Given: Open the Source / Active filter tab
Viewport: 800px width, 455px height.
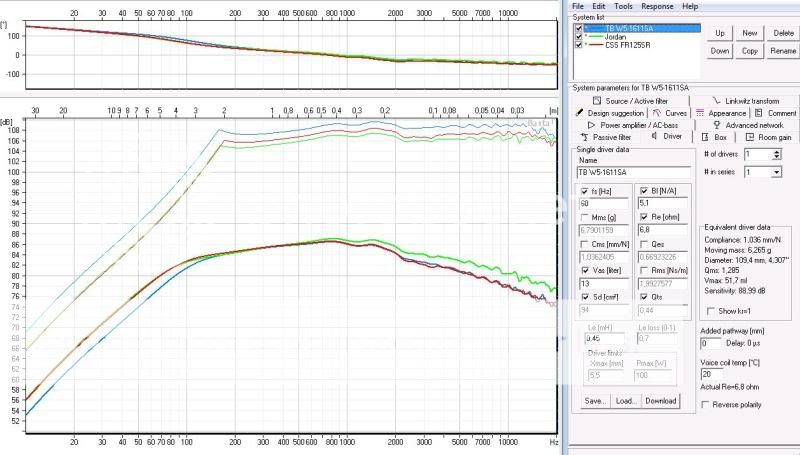Looking at the screenshot, I should point(634,101).
